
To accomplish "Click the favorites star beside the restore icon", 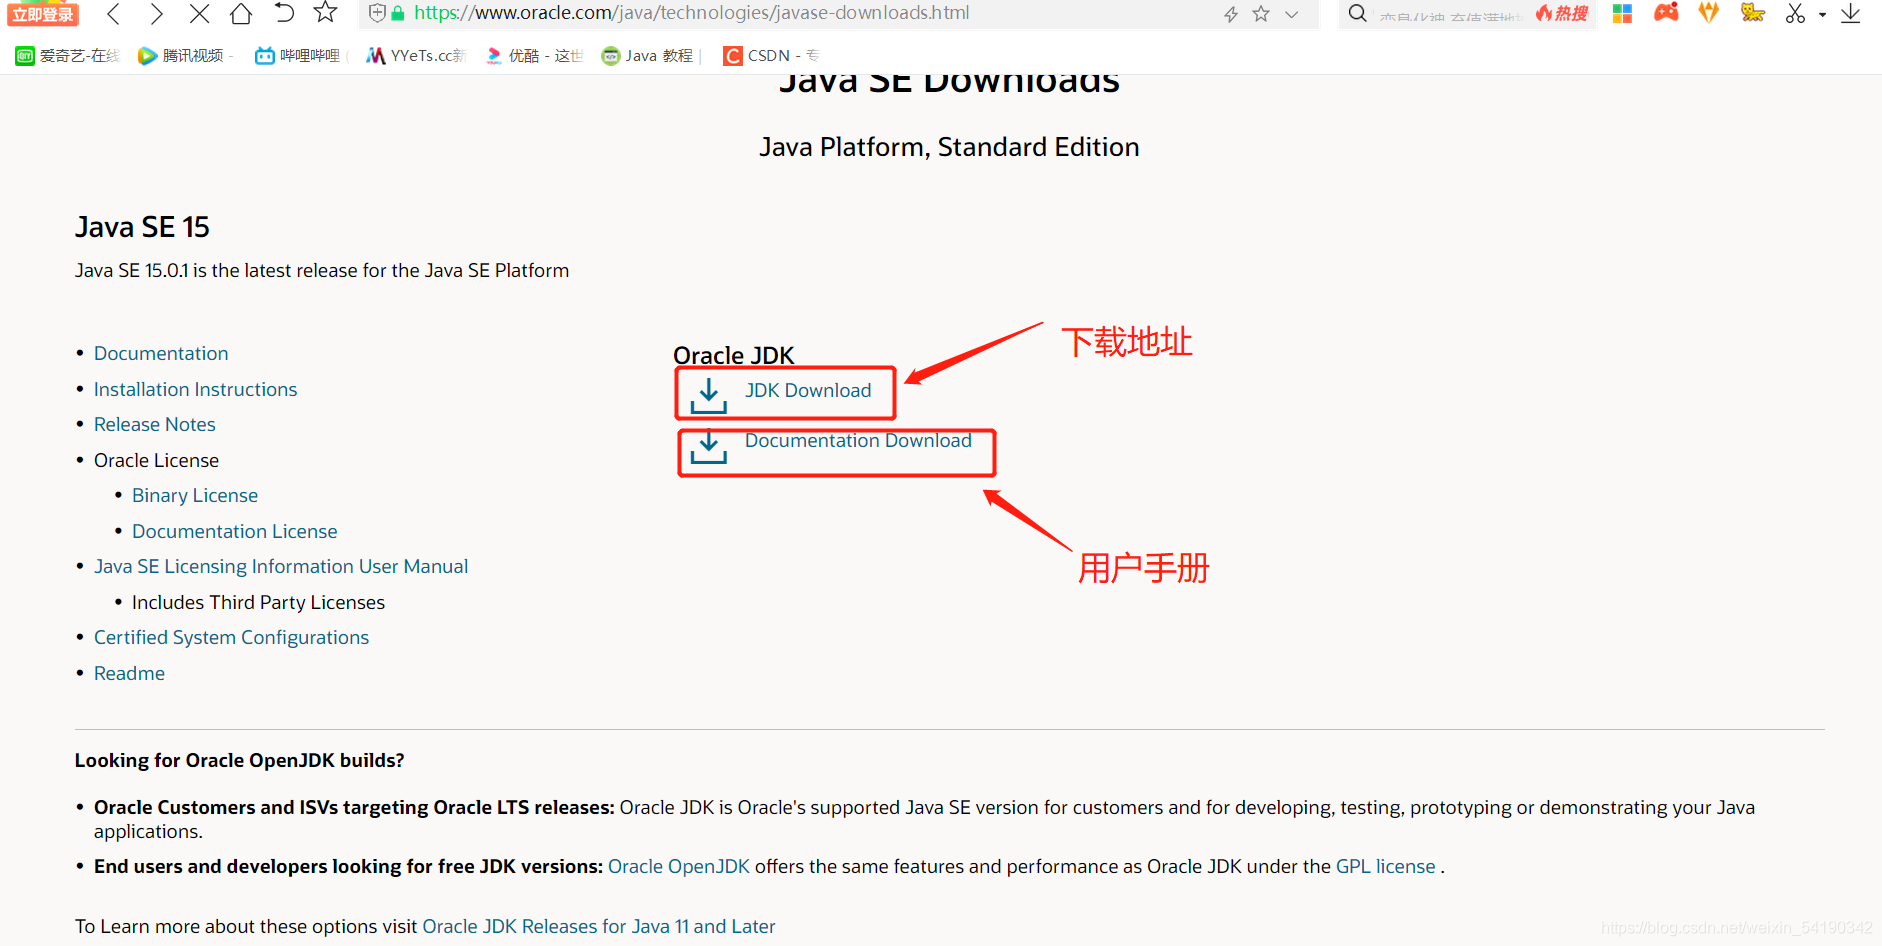I will [325, 13].
